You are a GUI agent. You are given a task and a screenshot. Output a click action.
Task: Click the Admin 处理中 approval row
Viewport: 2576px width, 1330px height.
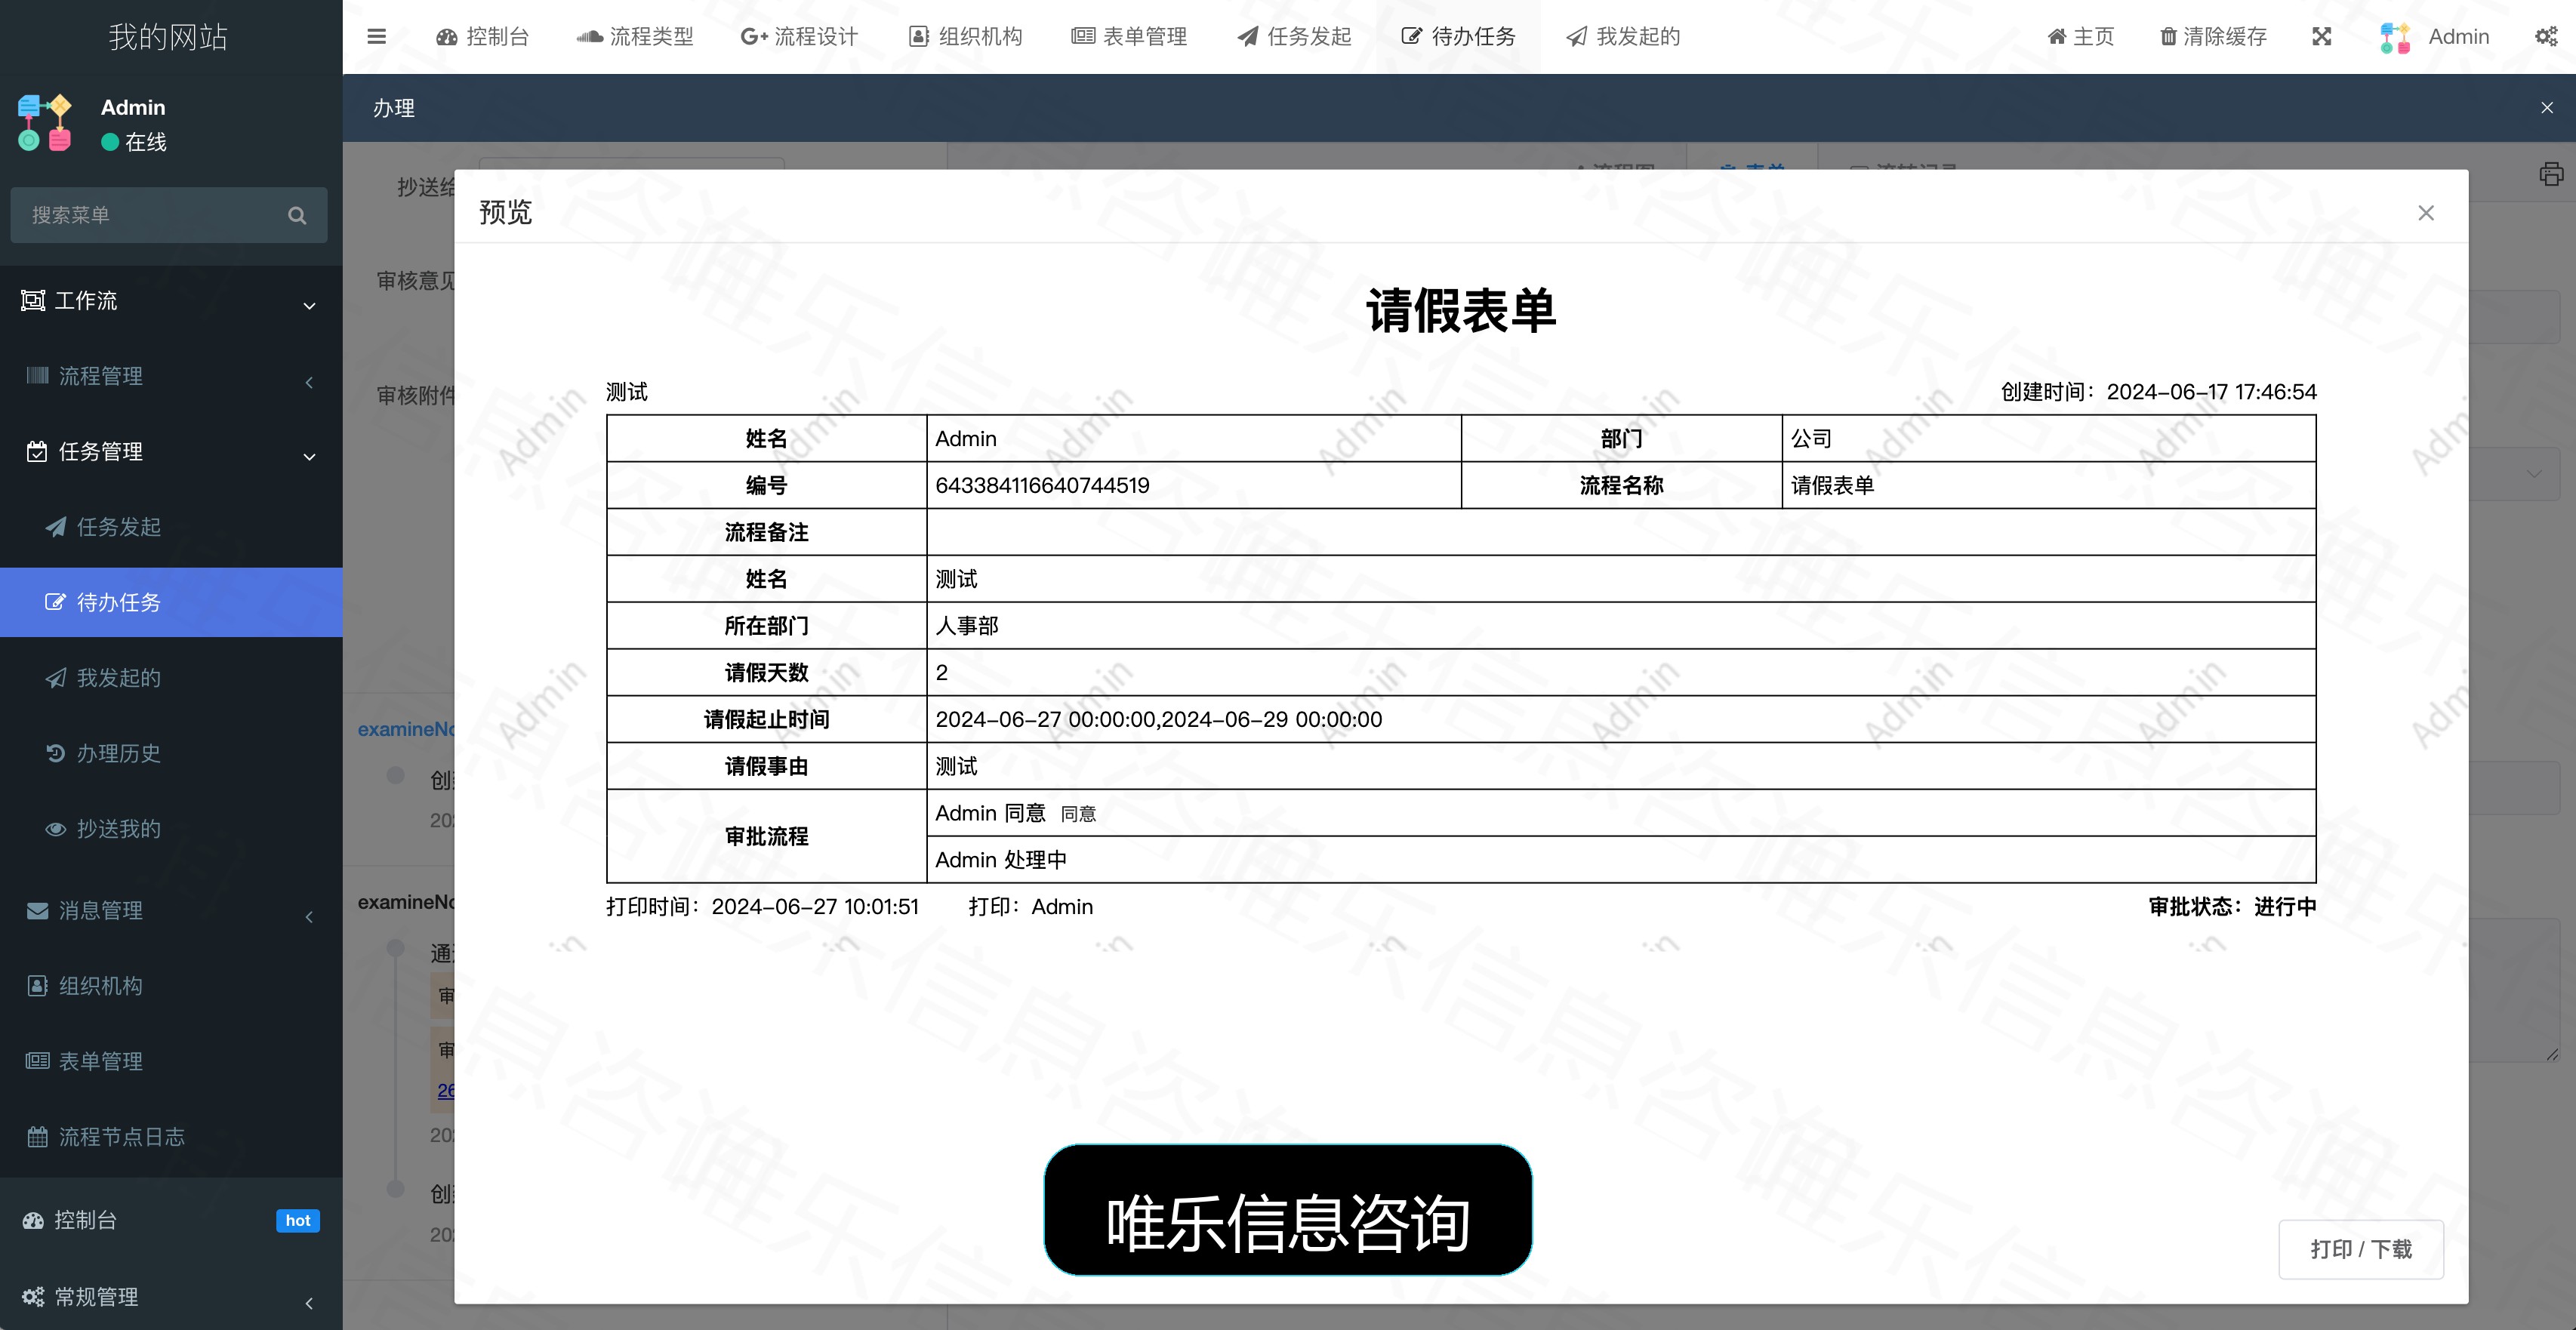click(1620, 860)
